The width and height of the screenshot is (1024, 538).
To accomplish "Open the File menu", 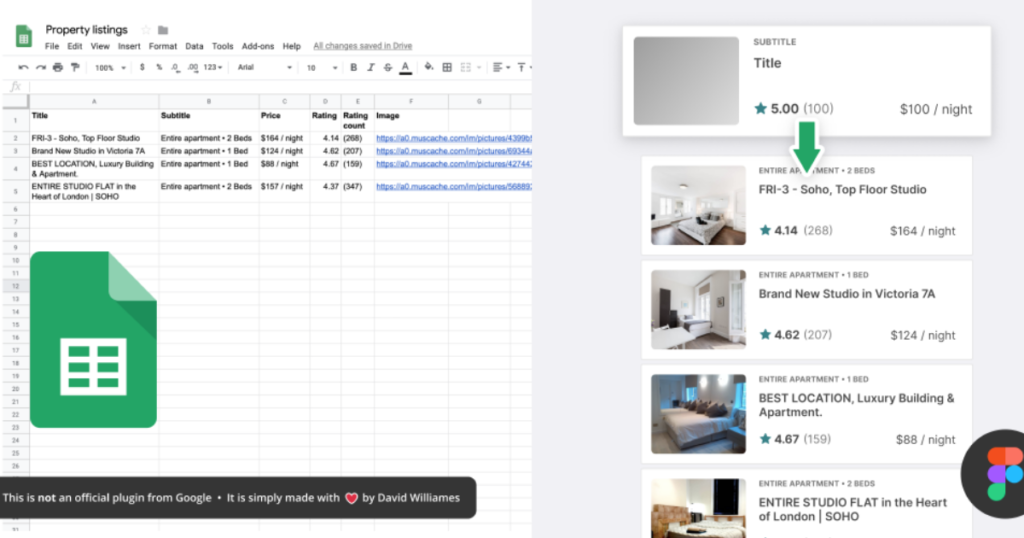I will pos(52,46).
